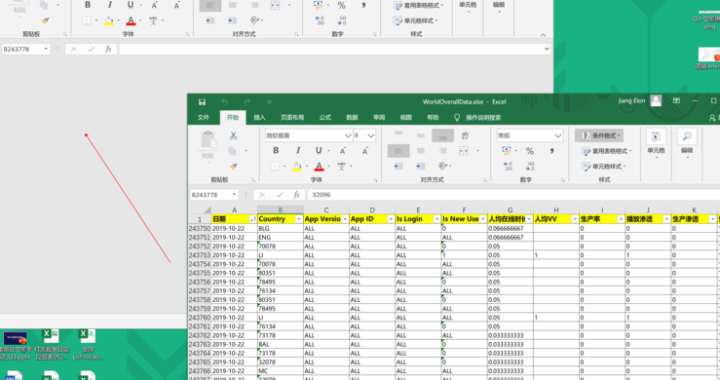Open 套用表格格式 in background Excel window
720x380 pixels.
(417, 6)
